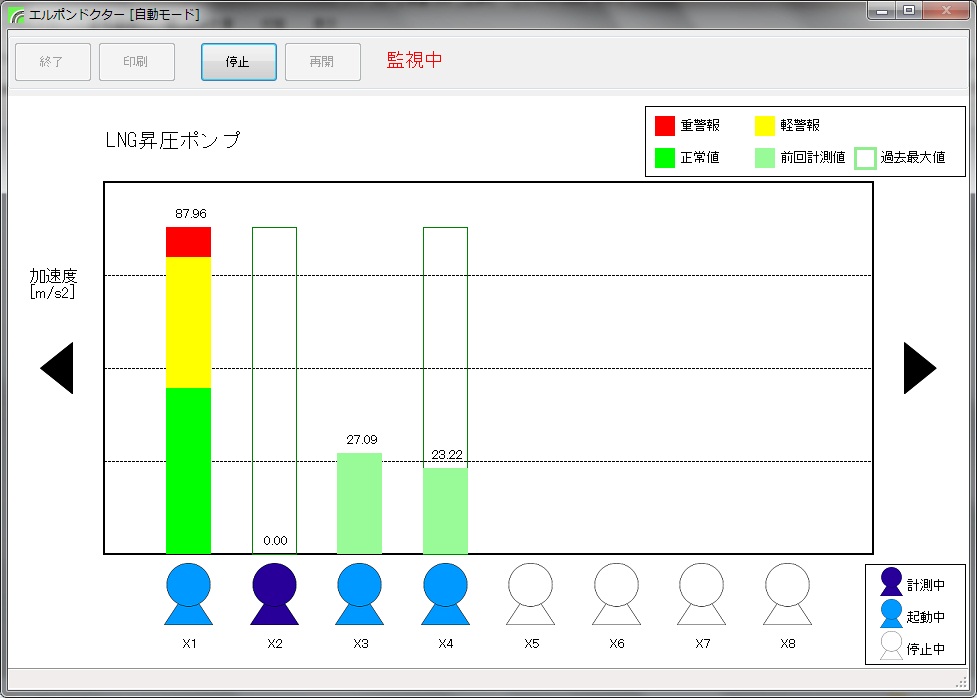Click the X1 pump icon

(189, 594)
